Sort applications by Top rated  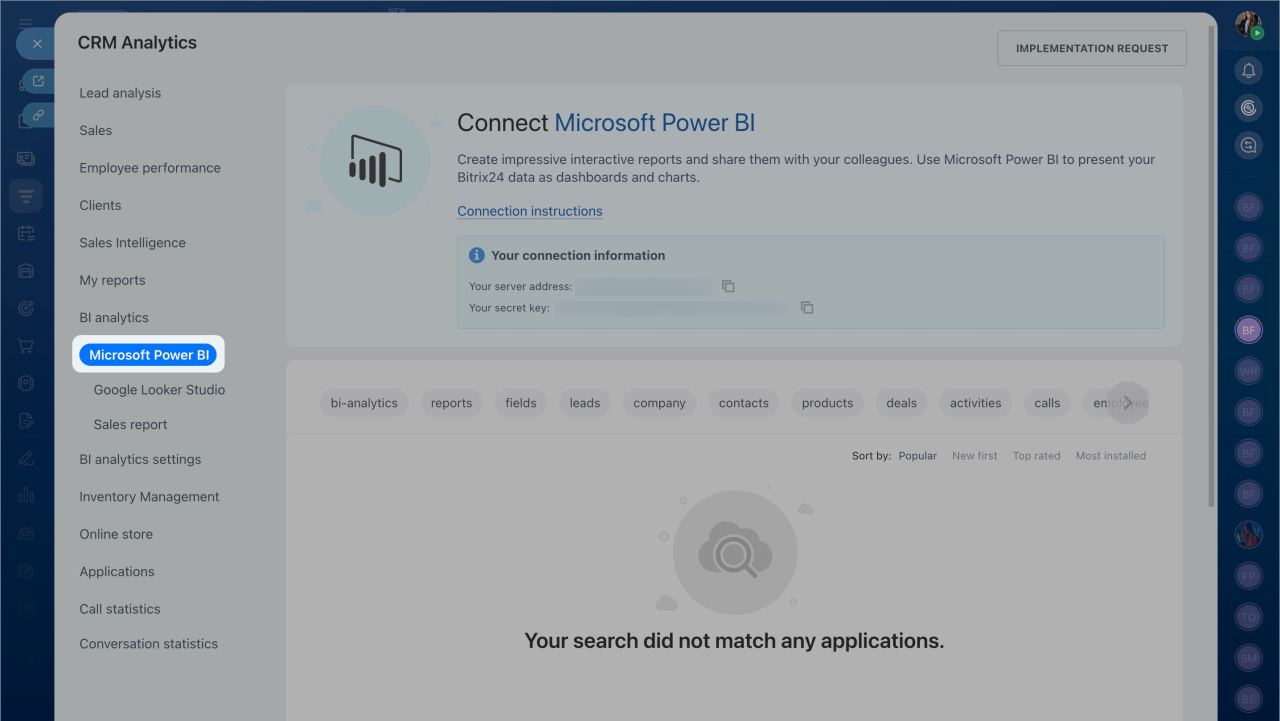(x=1036, y=456)
